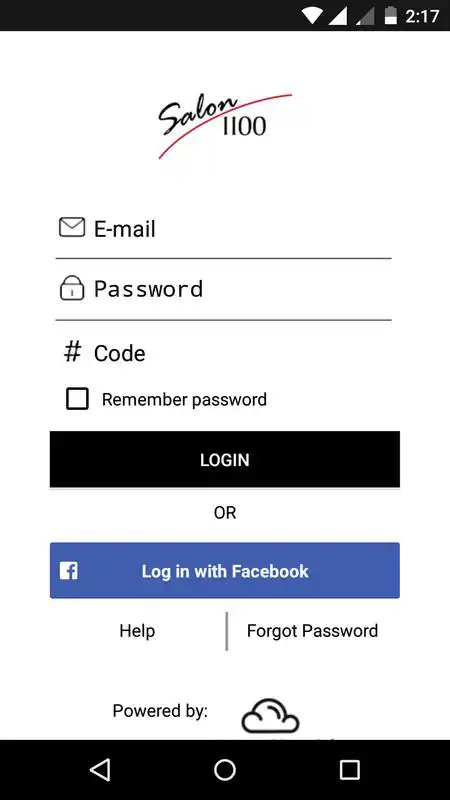Tap the Android back triangle
The width and height of the screenshot is (450, 800).
pyautogui.click(x=100, y=769)
